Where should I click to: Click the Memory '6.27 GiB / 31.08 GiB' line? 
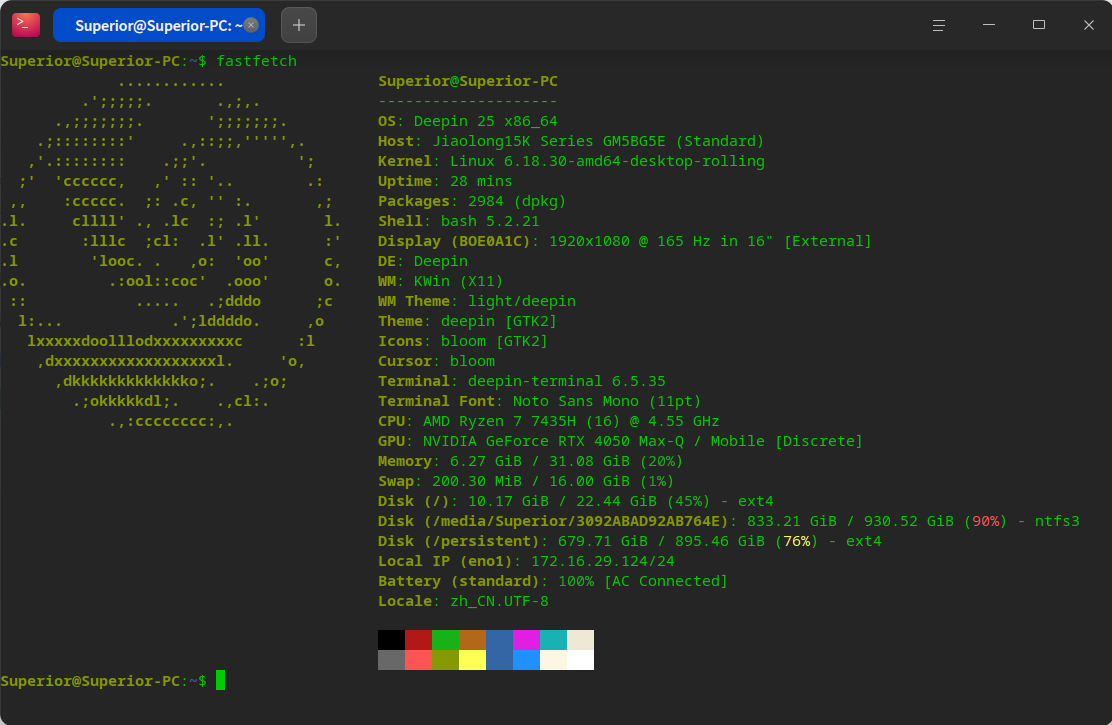tap(530, 461)
